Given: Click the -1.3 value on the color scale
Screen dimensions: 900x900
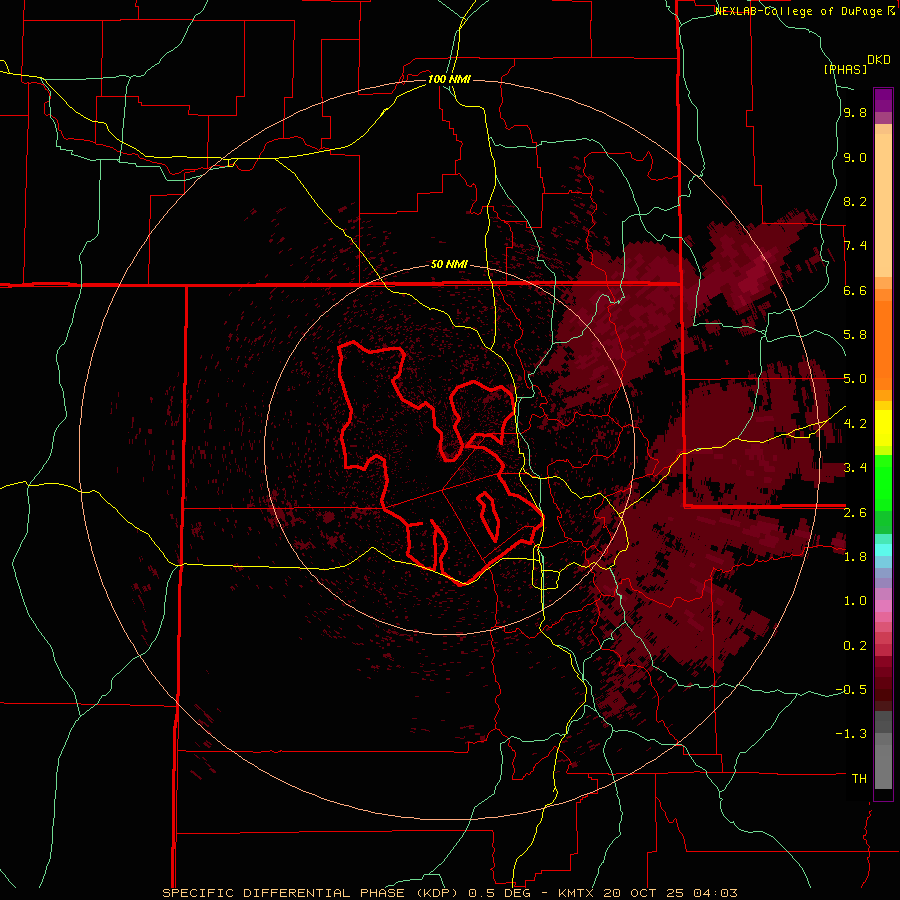Looking at the screenshot, I should [x=851, y=734].
